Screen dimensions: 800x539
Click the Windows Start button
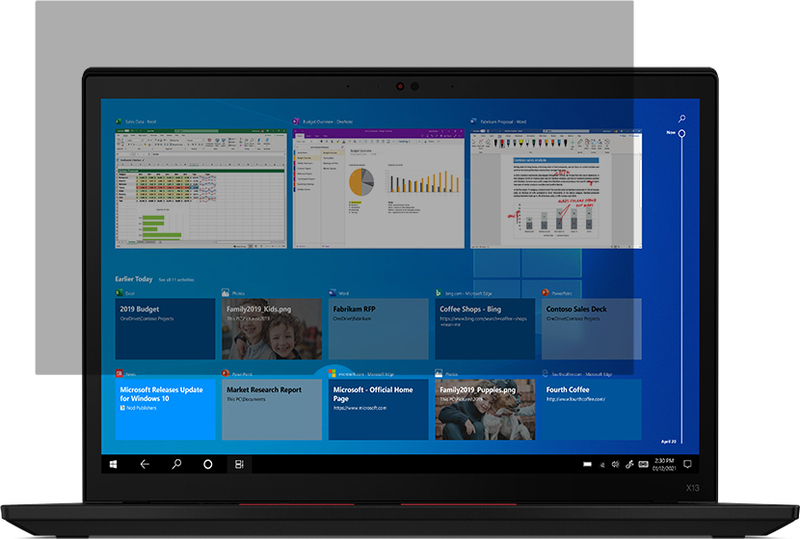click(x=114, y=464)
